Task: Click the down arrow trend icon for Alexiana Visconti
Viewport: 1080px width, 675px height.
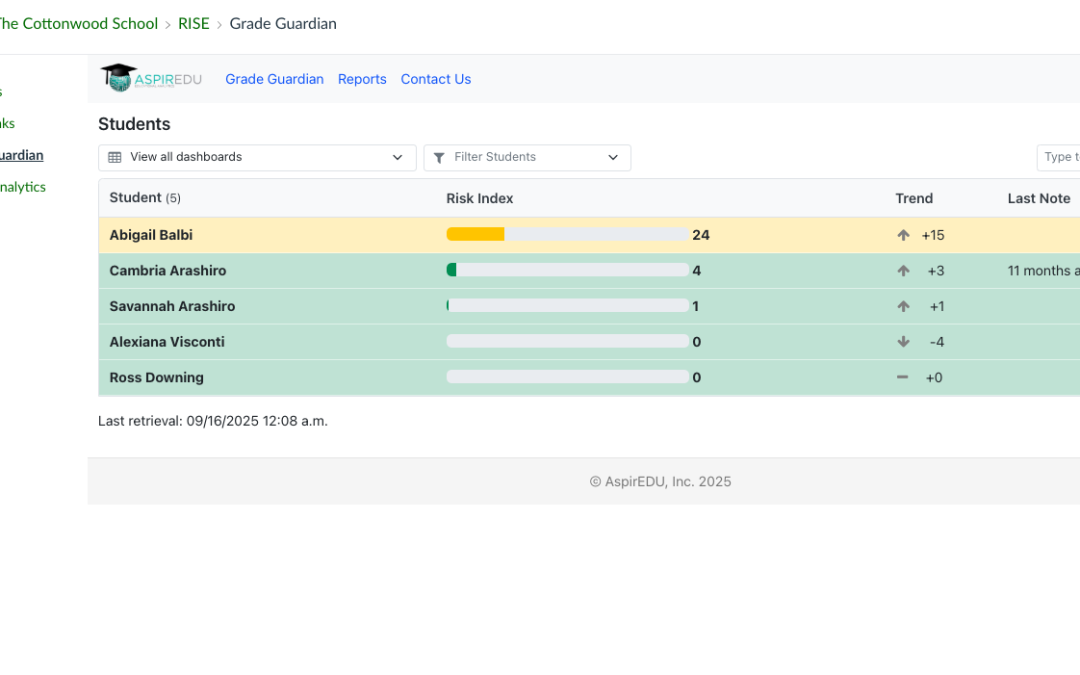Action: tap(903, 342)
